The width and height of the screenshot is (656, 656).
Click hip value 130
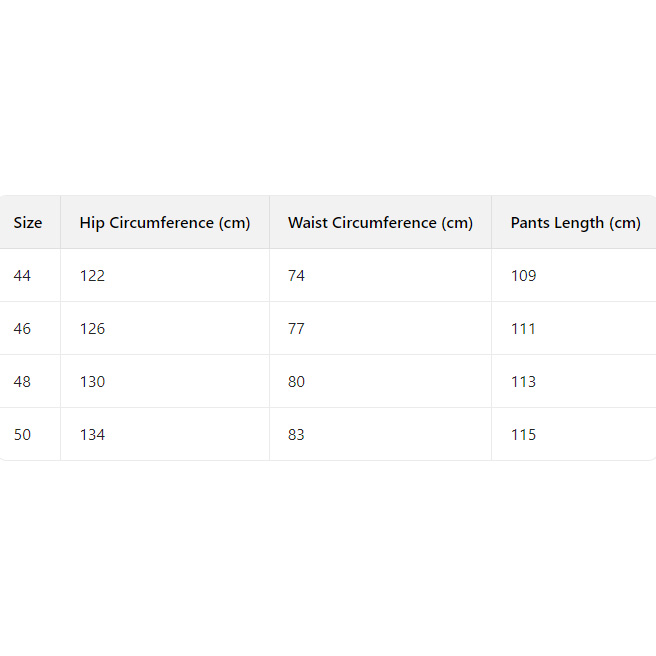coord(92,382)
